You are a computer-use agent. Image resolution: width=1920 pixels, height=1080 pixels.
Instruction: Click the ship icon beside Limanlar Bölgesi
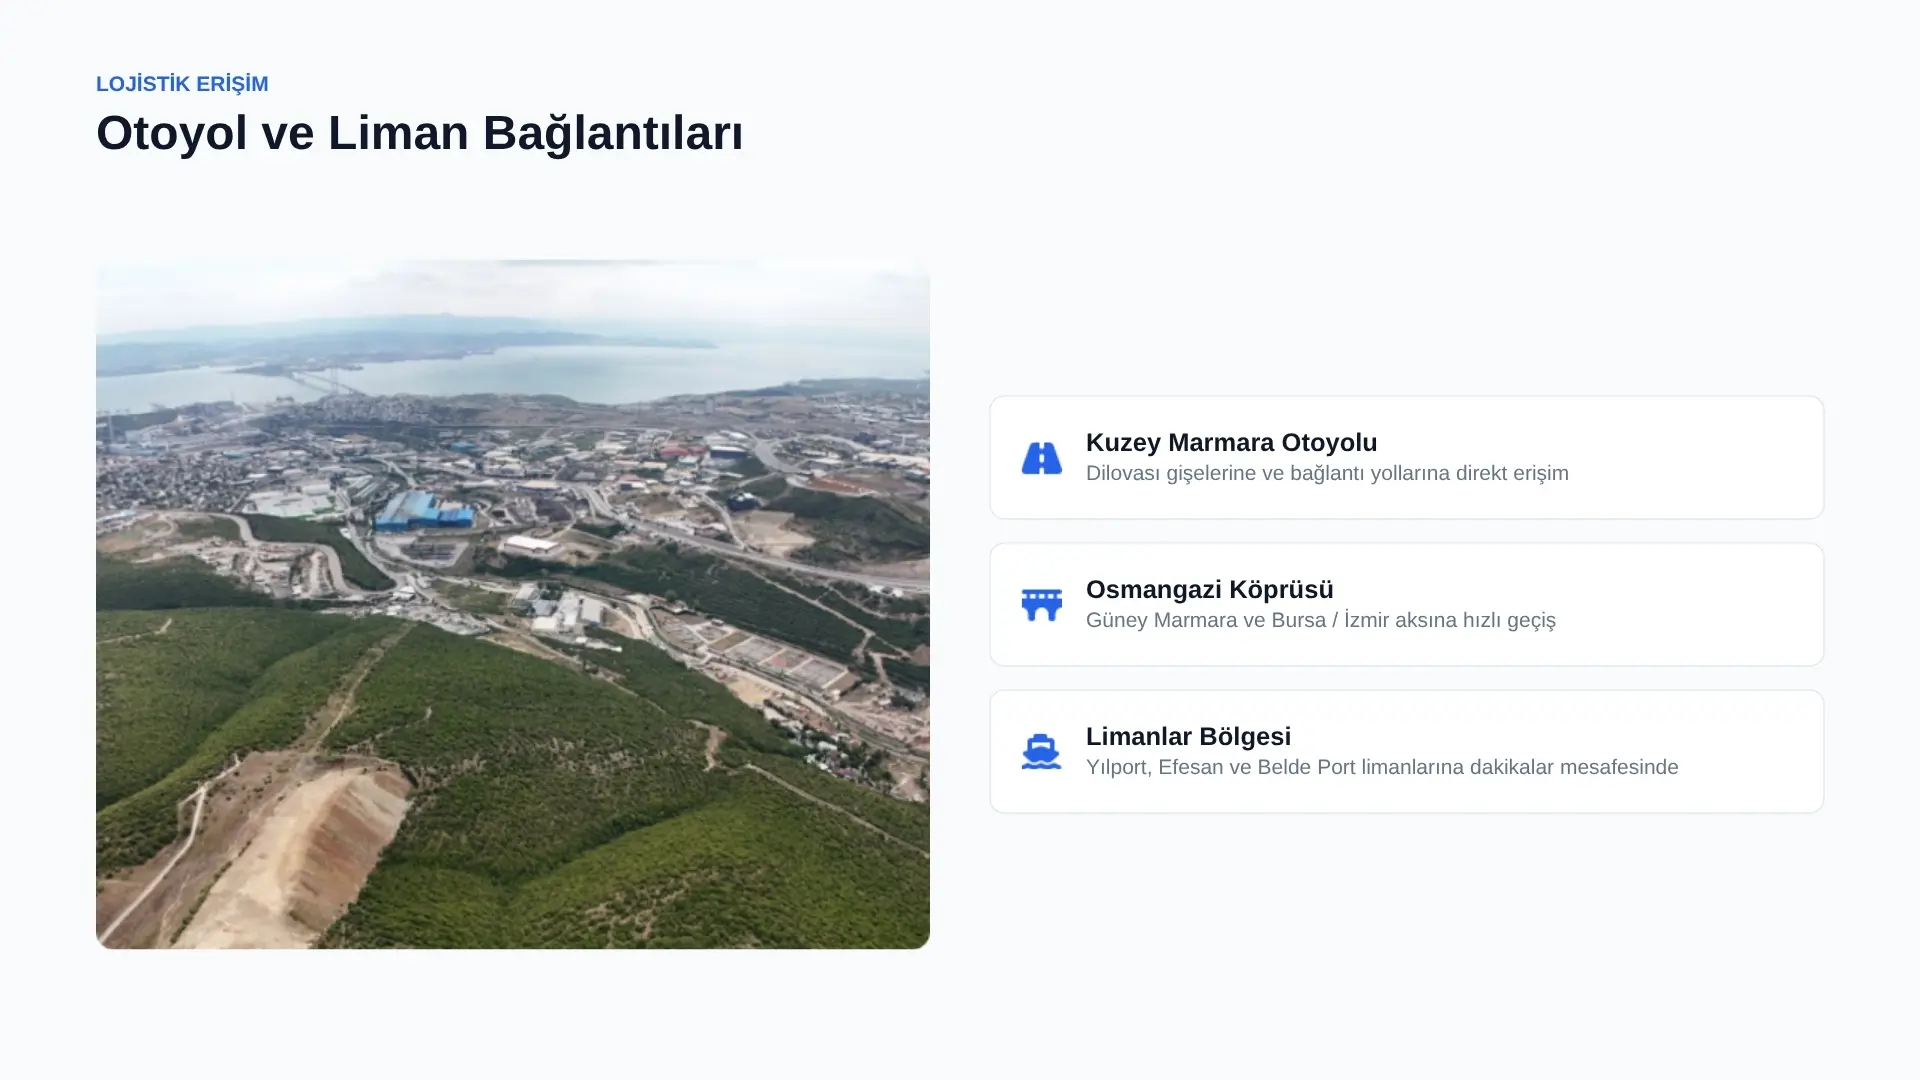(1041, 752)
